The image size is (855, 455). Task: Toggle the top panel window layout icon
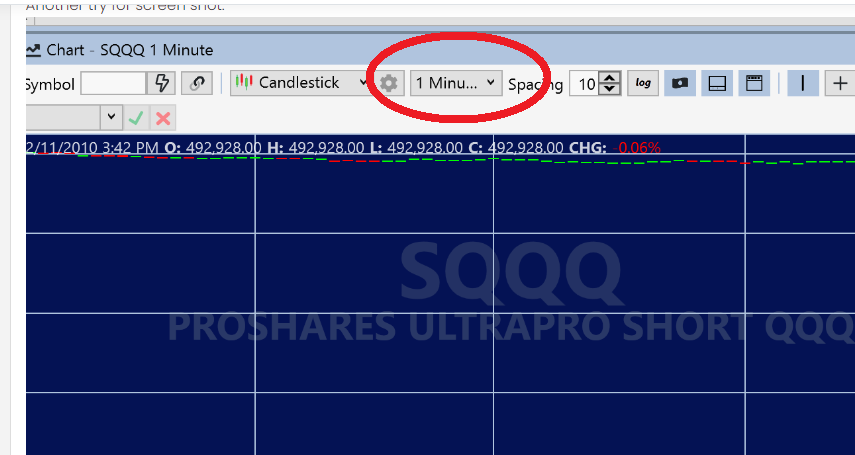click(754, 83)
